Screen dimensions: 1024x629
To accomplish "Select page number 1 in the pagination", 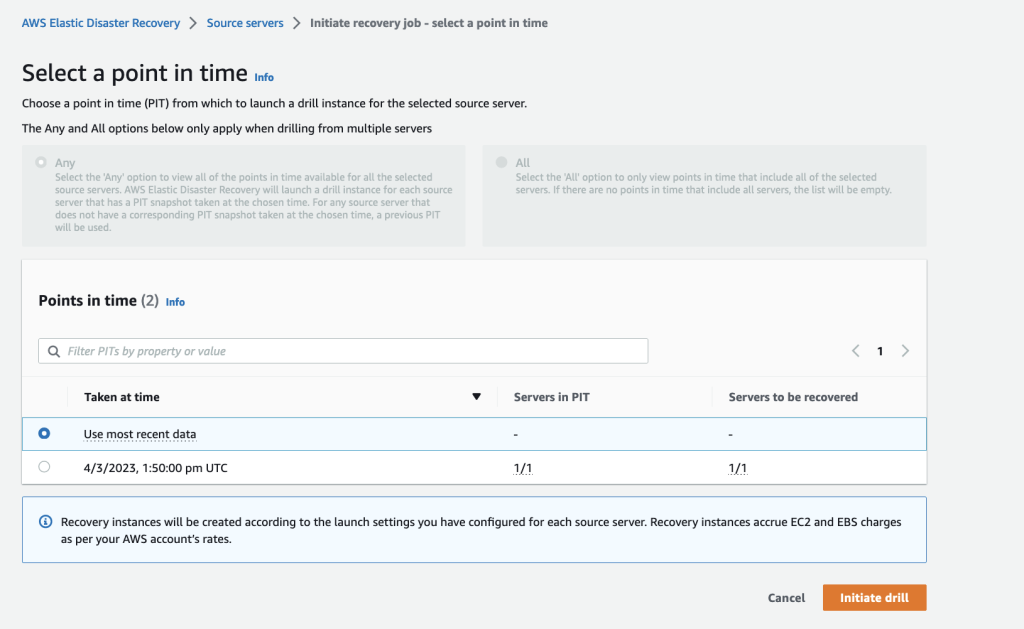I will tap(880, 351).
